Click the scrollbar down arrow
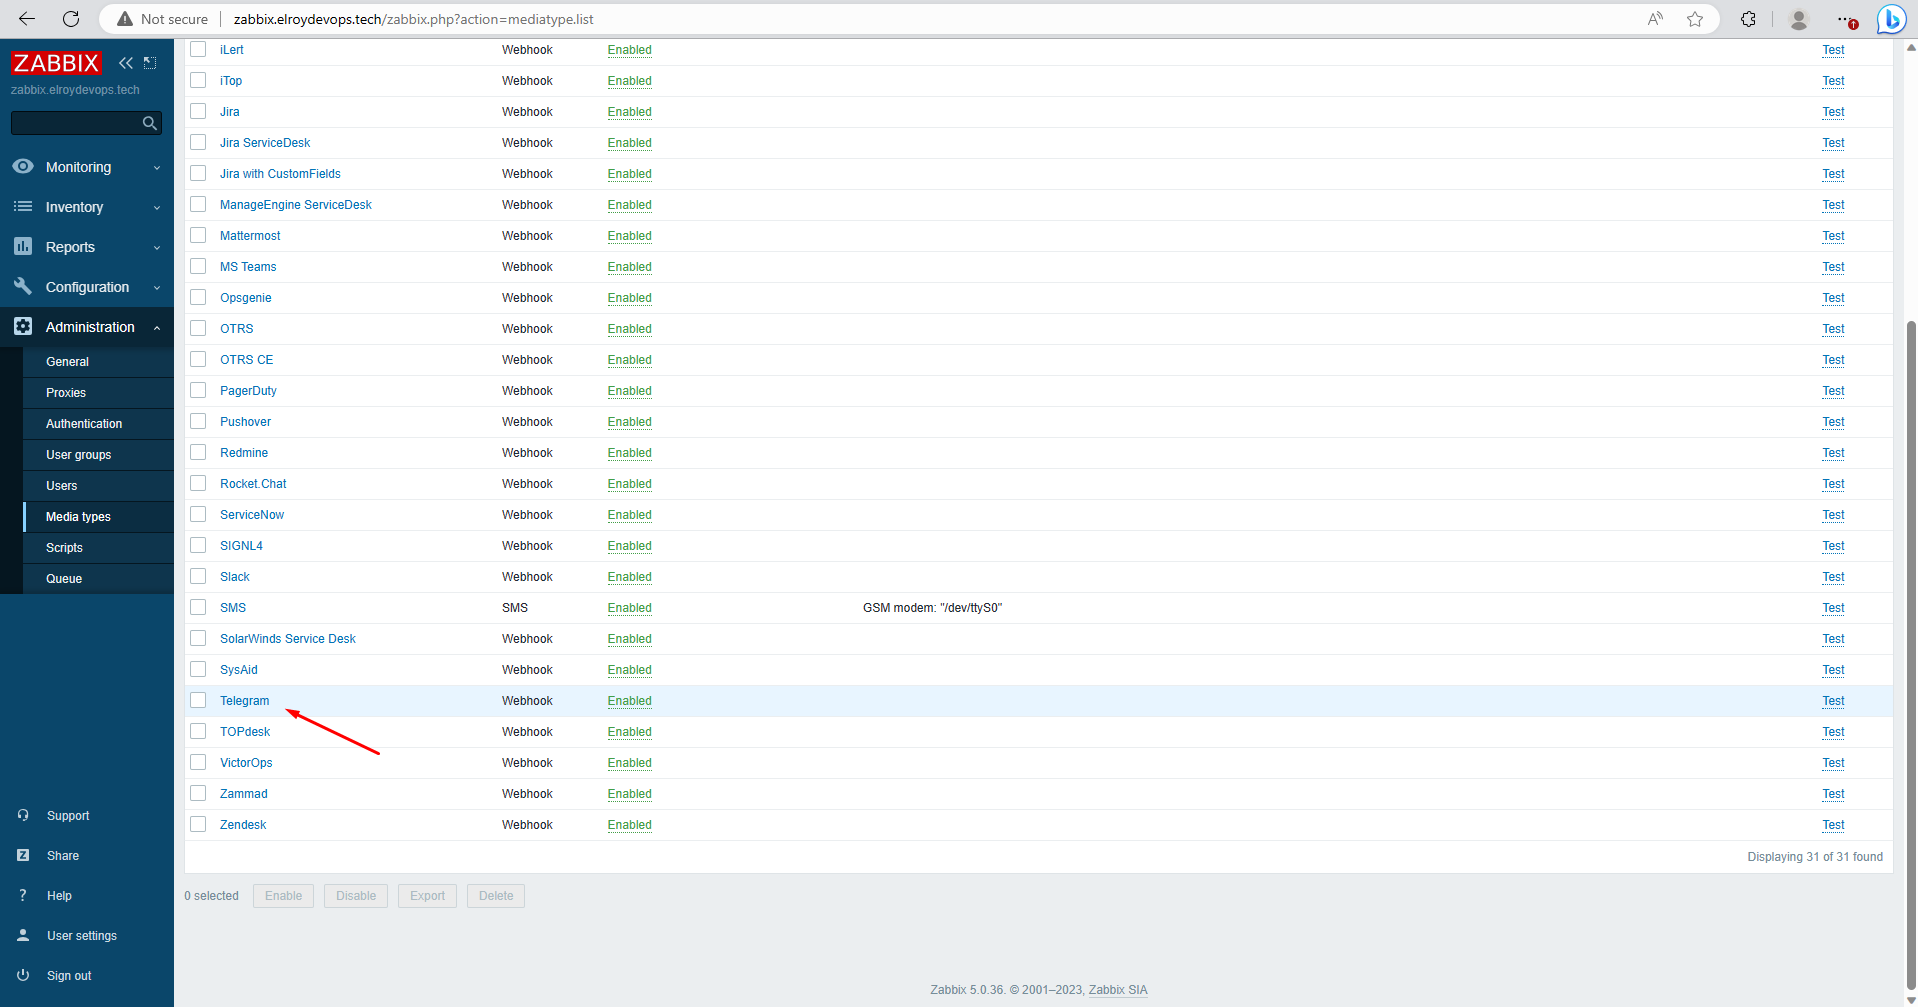The image size is (1918, 1007). 1912,999
